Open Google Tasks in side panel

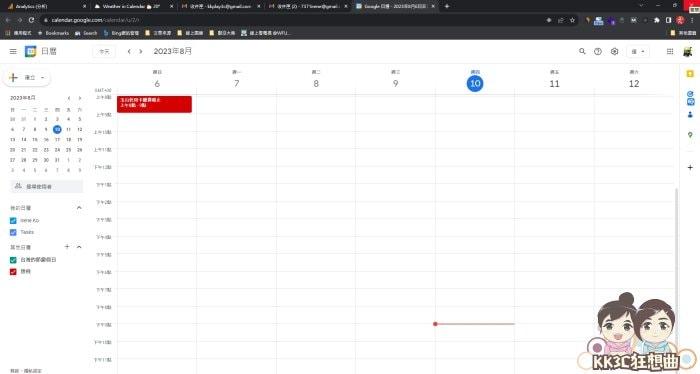pyautogui.click(x=690, y=94)
